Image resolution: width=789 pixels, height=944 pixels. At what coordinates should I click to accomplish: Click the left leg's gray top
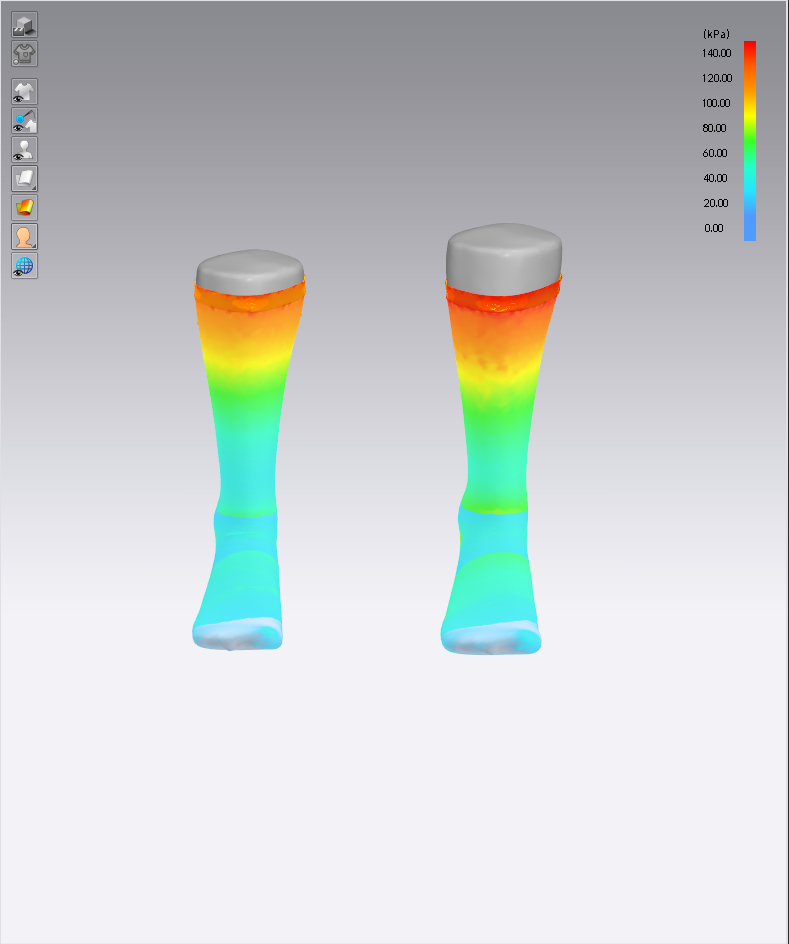pyautogui.click(x=250, y=266)
